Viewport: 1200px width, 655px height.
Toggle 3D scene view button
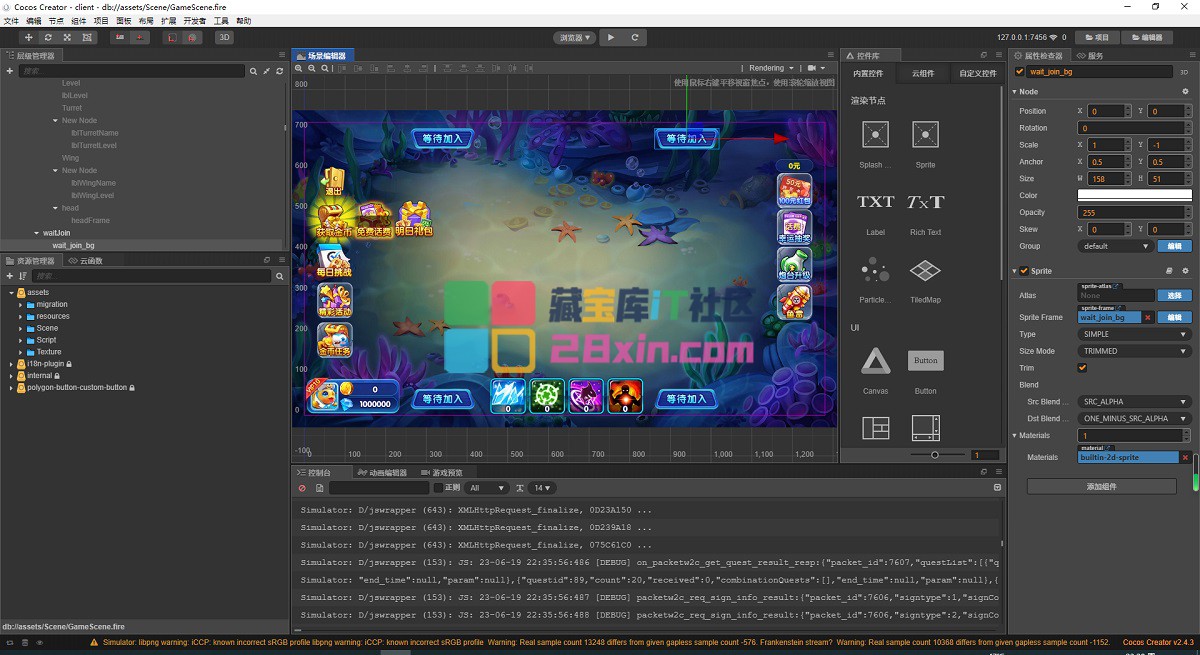click(x=225, y=37)
